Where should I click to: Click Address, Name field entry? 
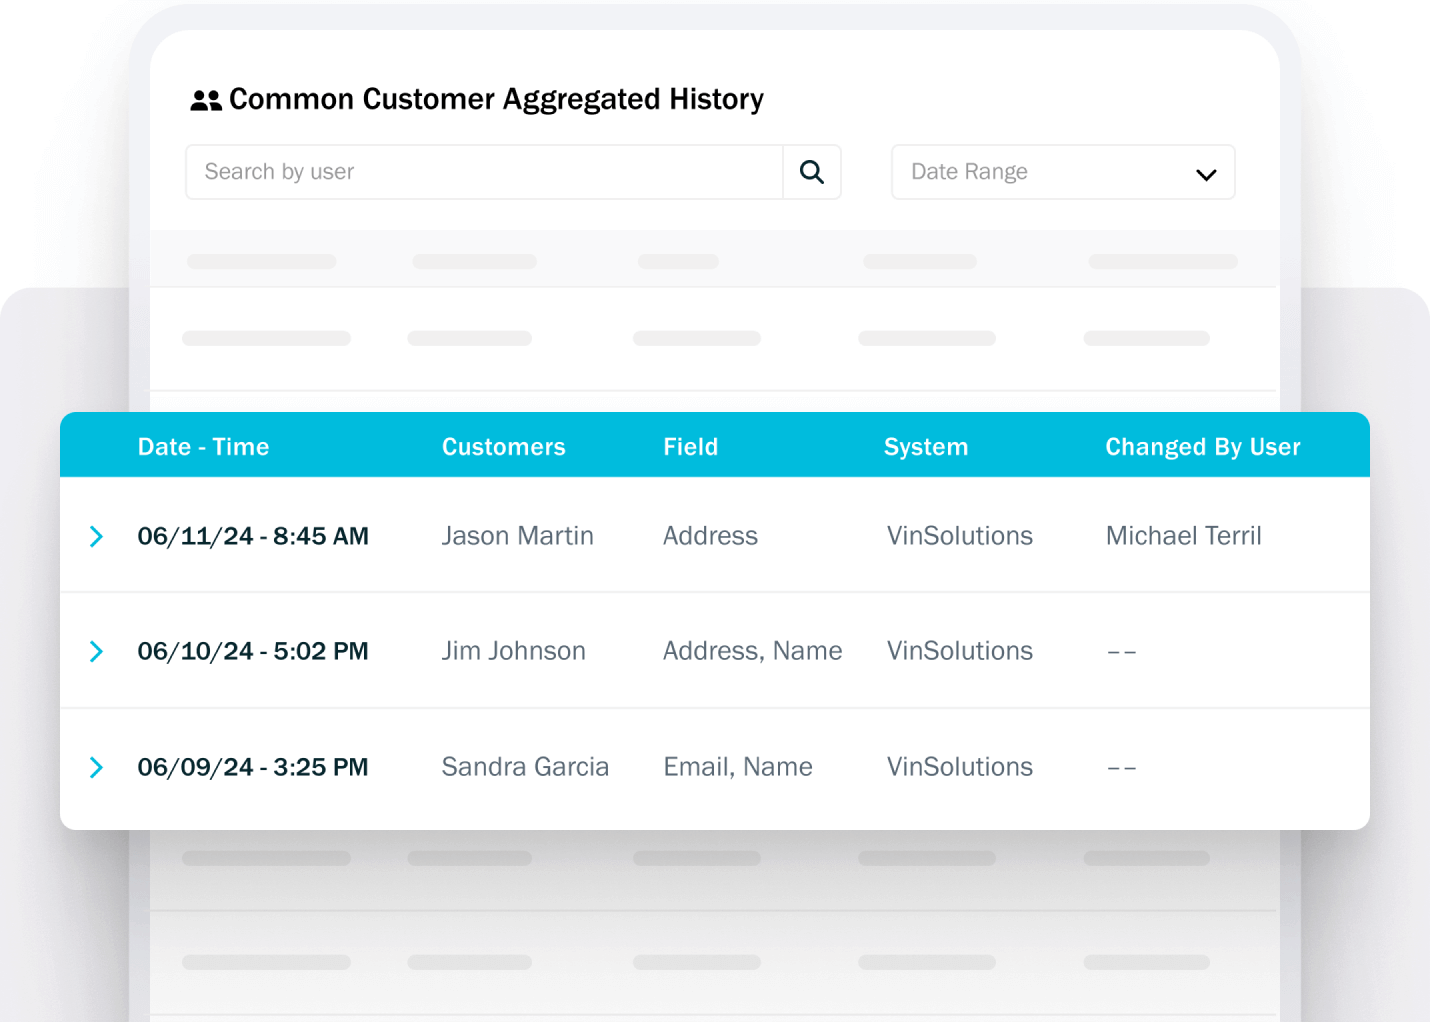(752, 651)
